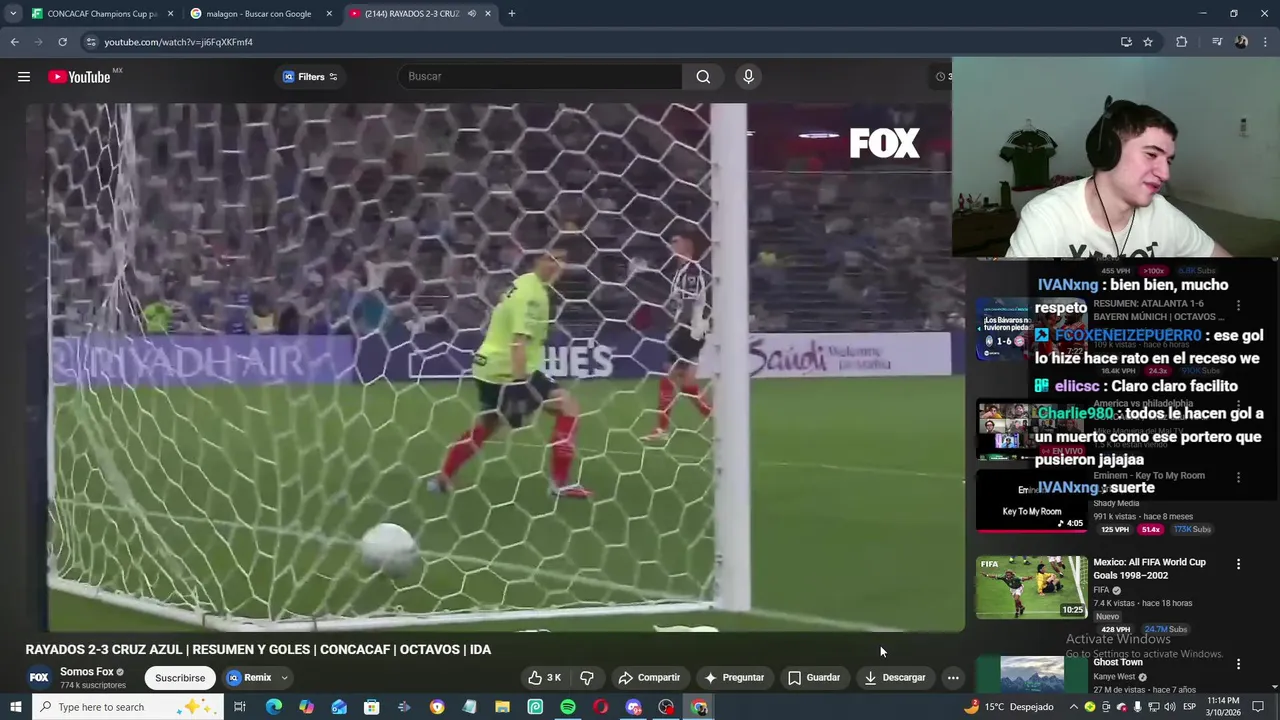Image resolution: width=1280 pixels, height=720 pixels.
Task: Install app icon in address bar
Action: click(1126, 42)
